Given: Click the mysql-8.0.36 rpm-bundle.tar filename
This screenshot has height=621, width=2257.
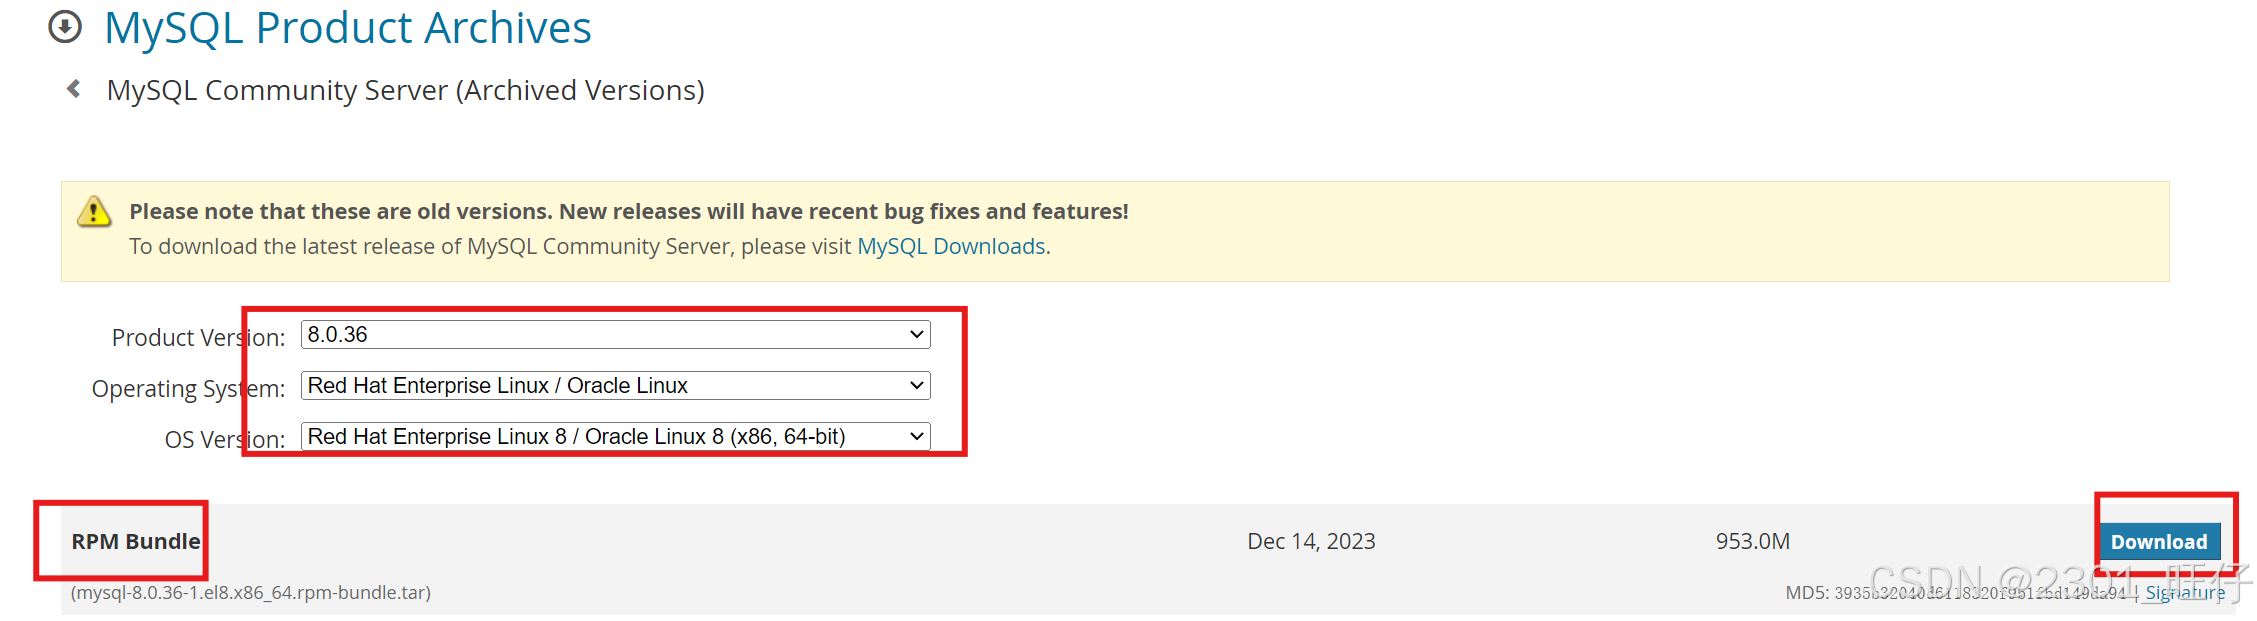Looking at the screenshot, I should pos(251,593).
